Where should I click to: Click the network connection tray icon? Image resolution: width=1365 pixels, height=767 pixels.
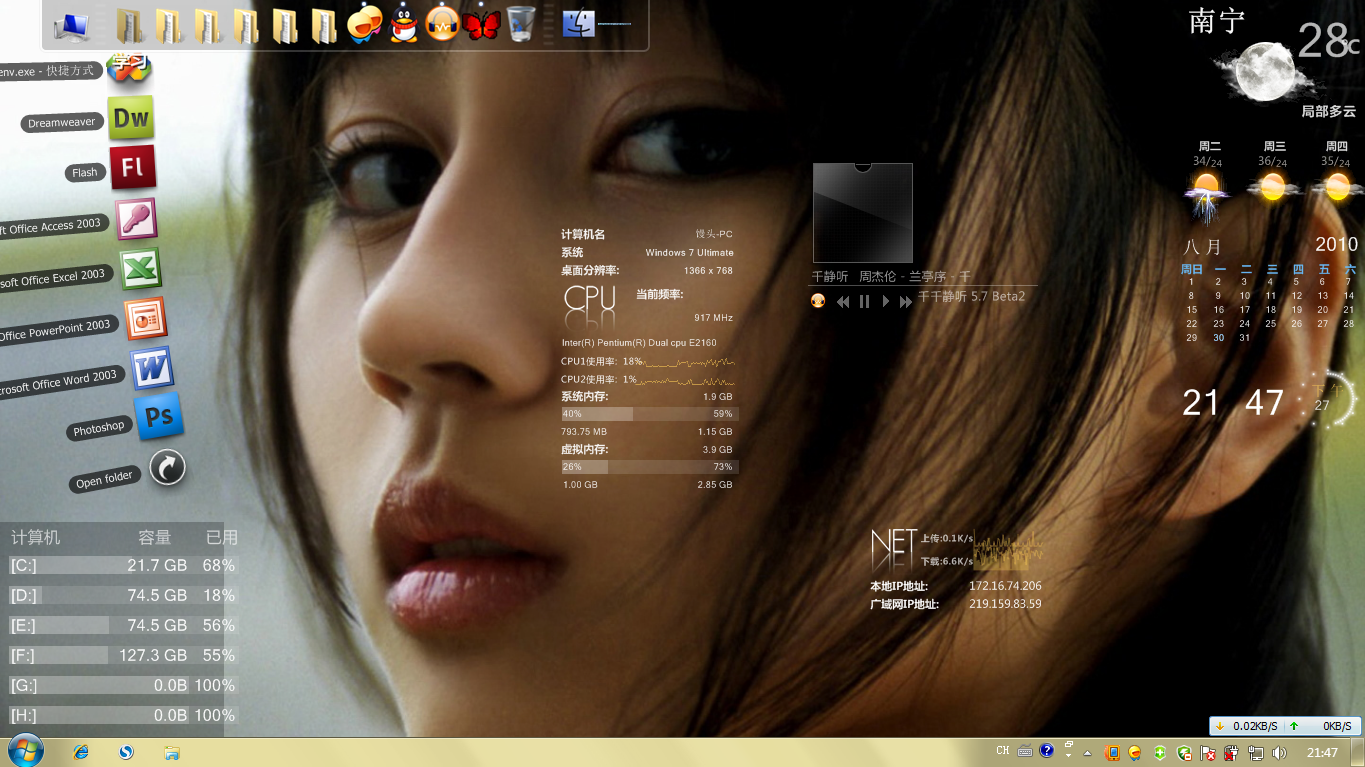click(1255, 752)
